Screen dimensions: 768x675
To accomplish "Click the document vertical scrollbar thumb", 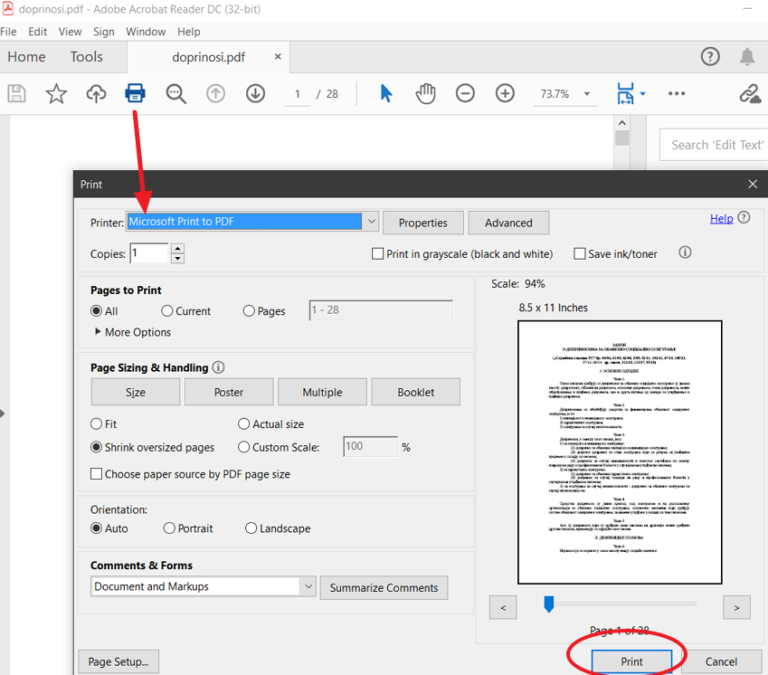I will pyautogui.click(x=622, y=138).
